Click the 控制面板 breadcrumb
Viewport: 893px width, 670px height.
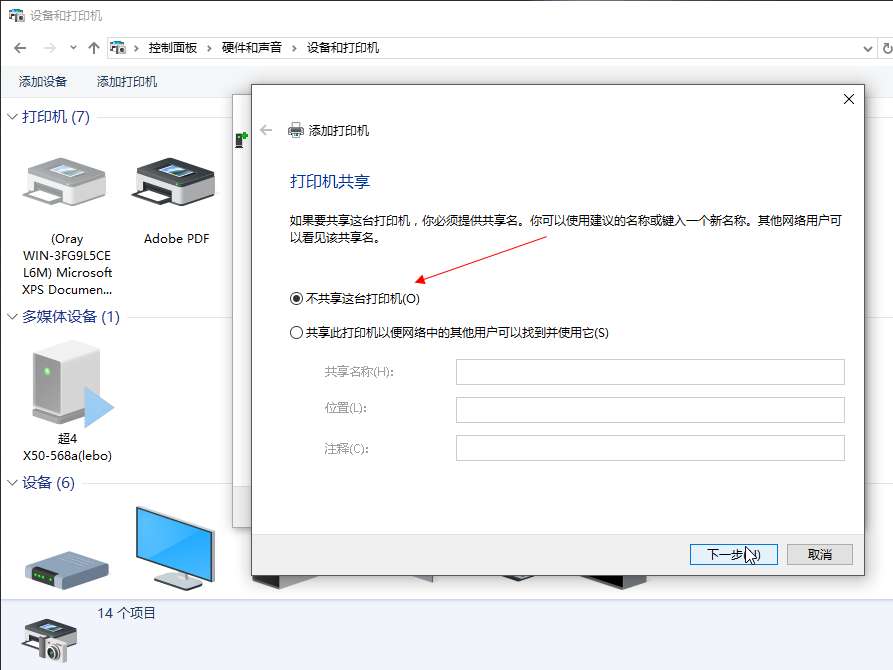[173, 48]
